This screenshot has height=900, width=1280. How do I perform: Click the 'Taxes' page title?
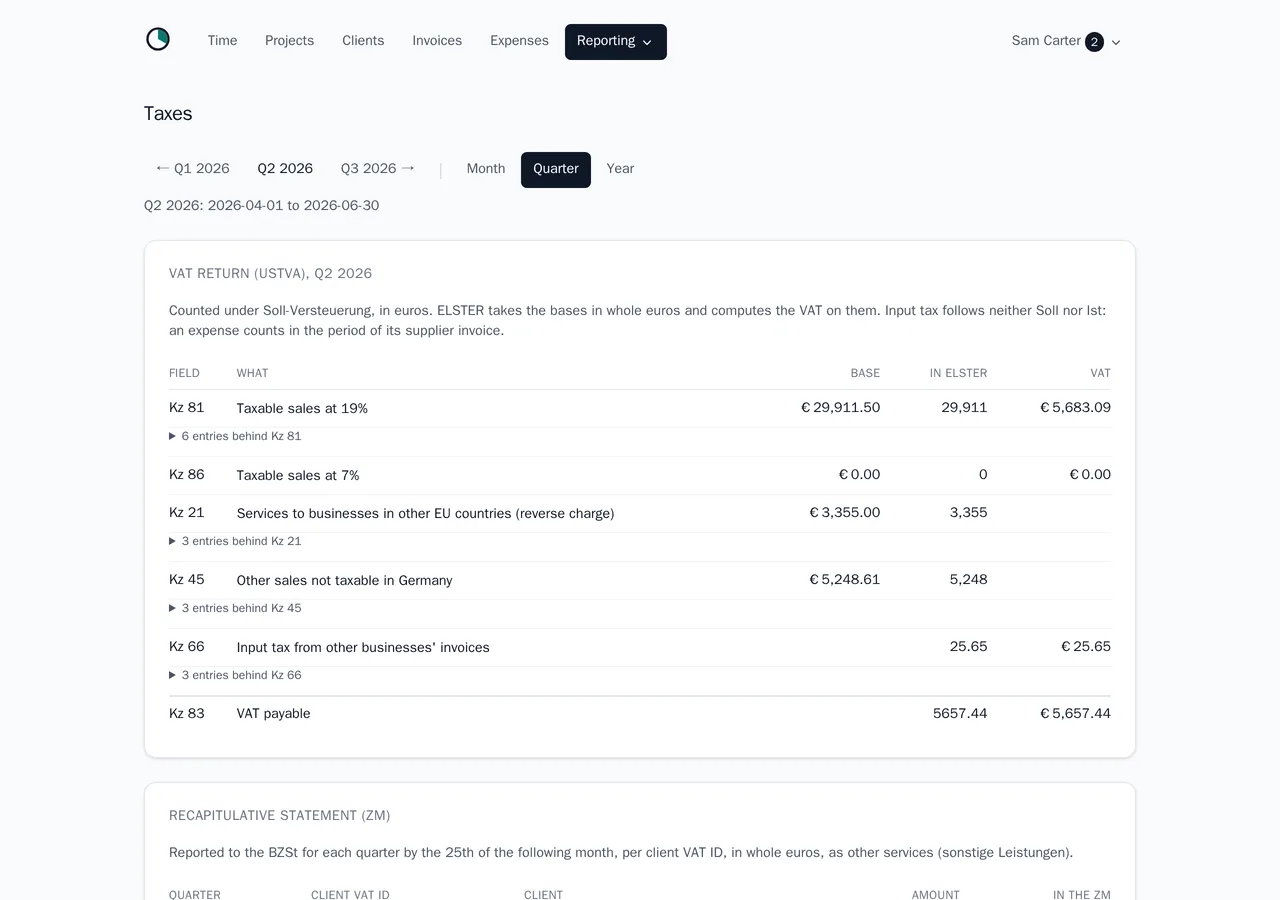click(x=168, y=114)
